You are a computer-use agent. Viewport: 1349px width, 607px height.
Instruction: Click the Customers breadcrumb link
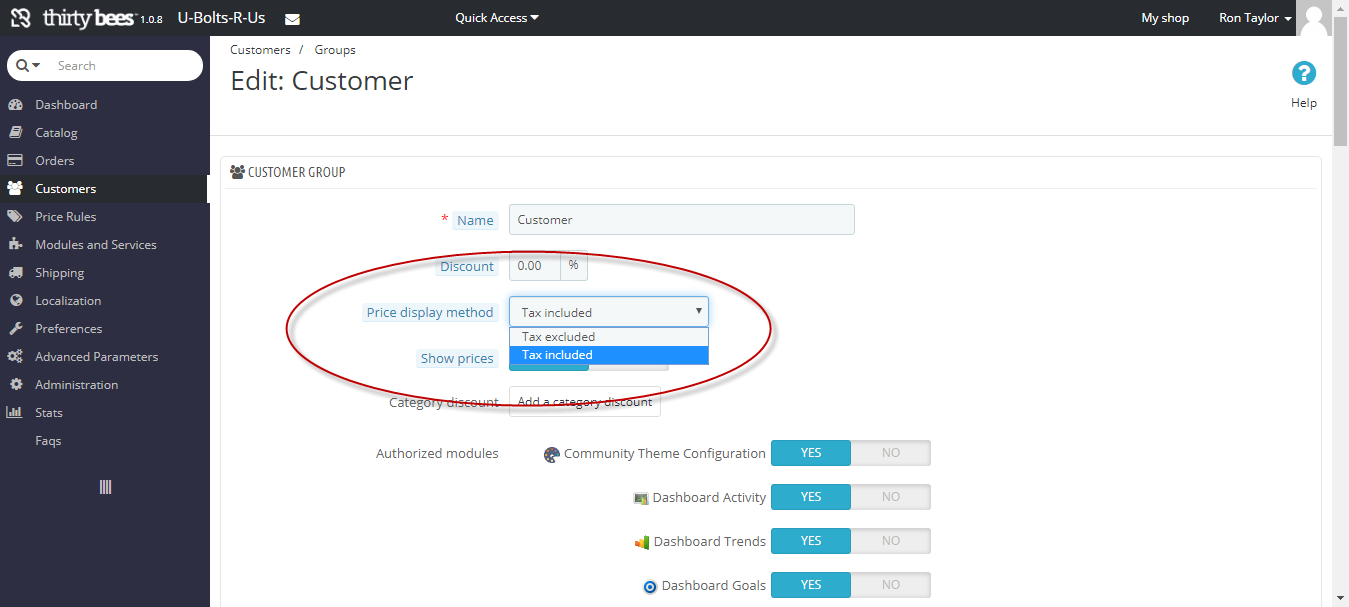[x=260, y=50]
